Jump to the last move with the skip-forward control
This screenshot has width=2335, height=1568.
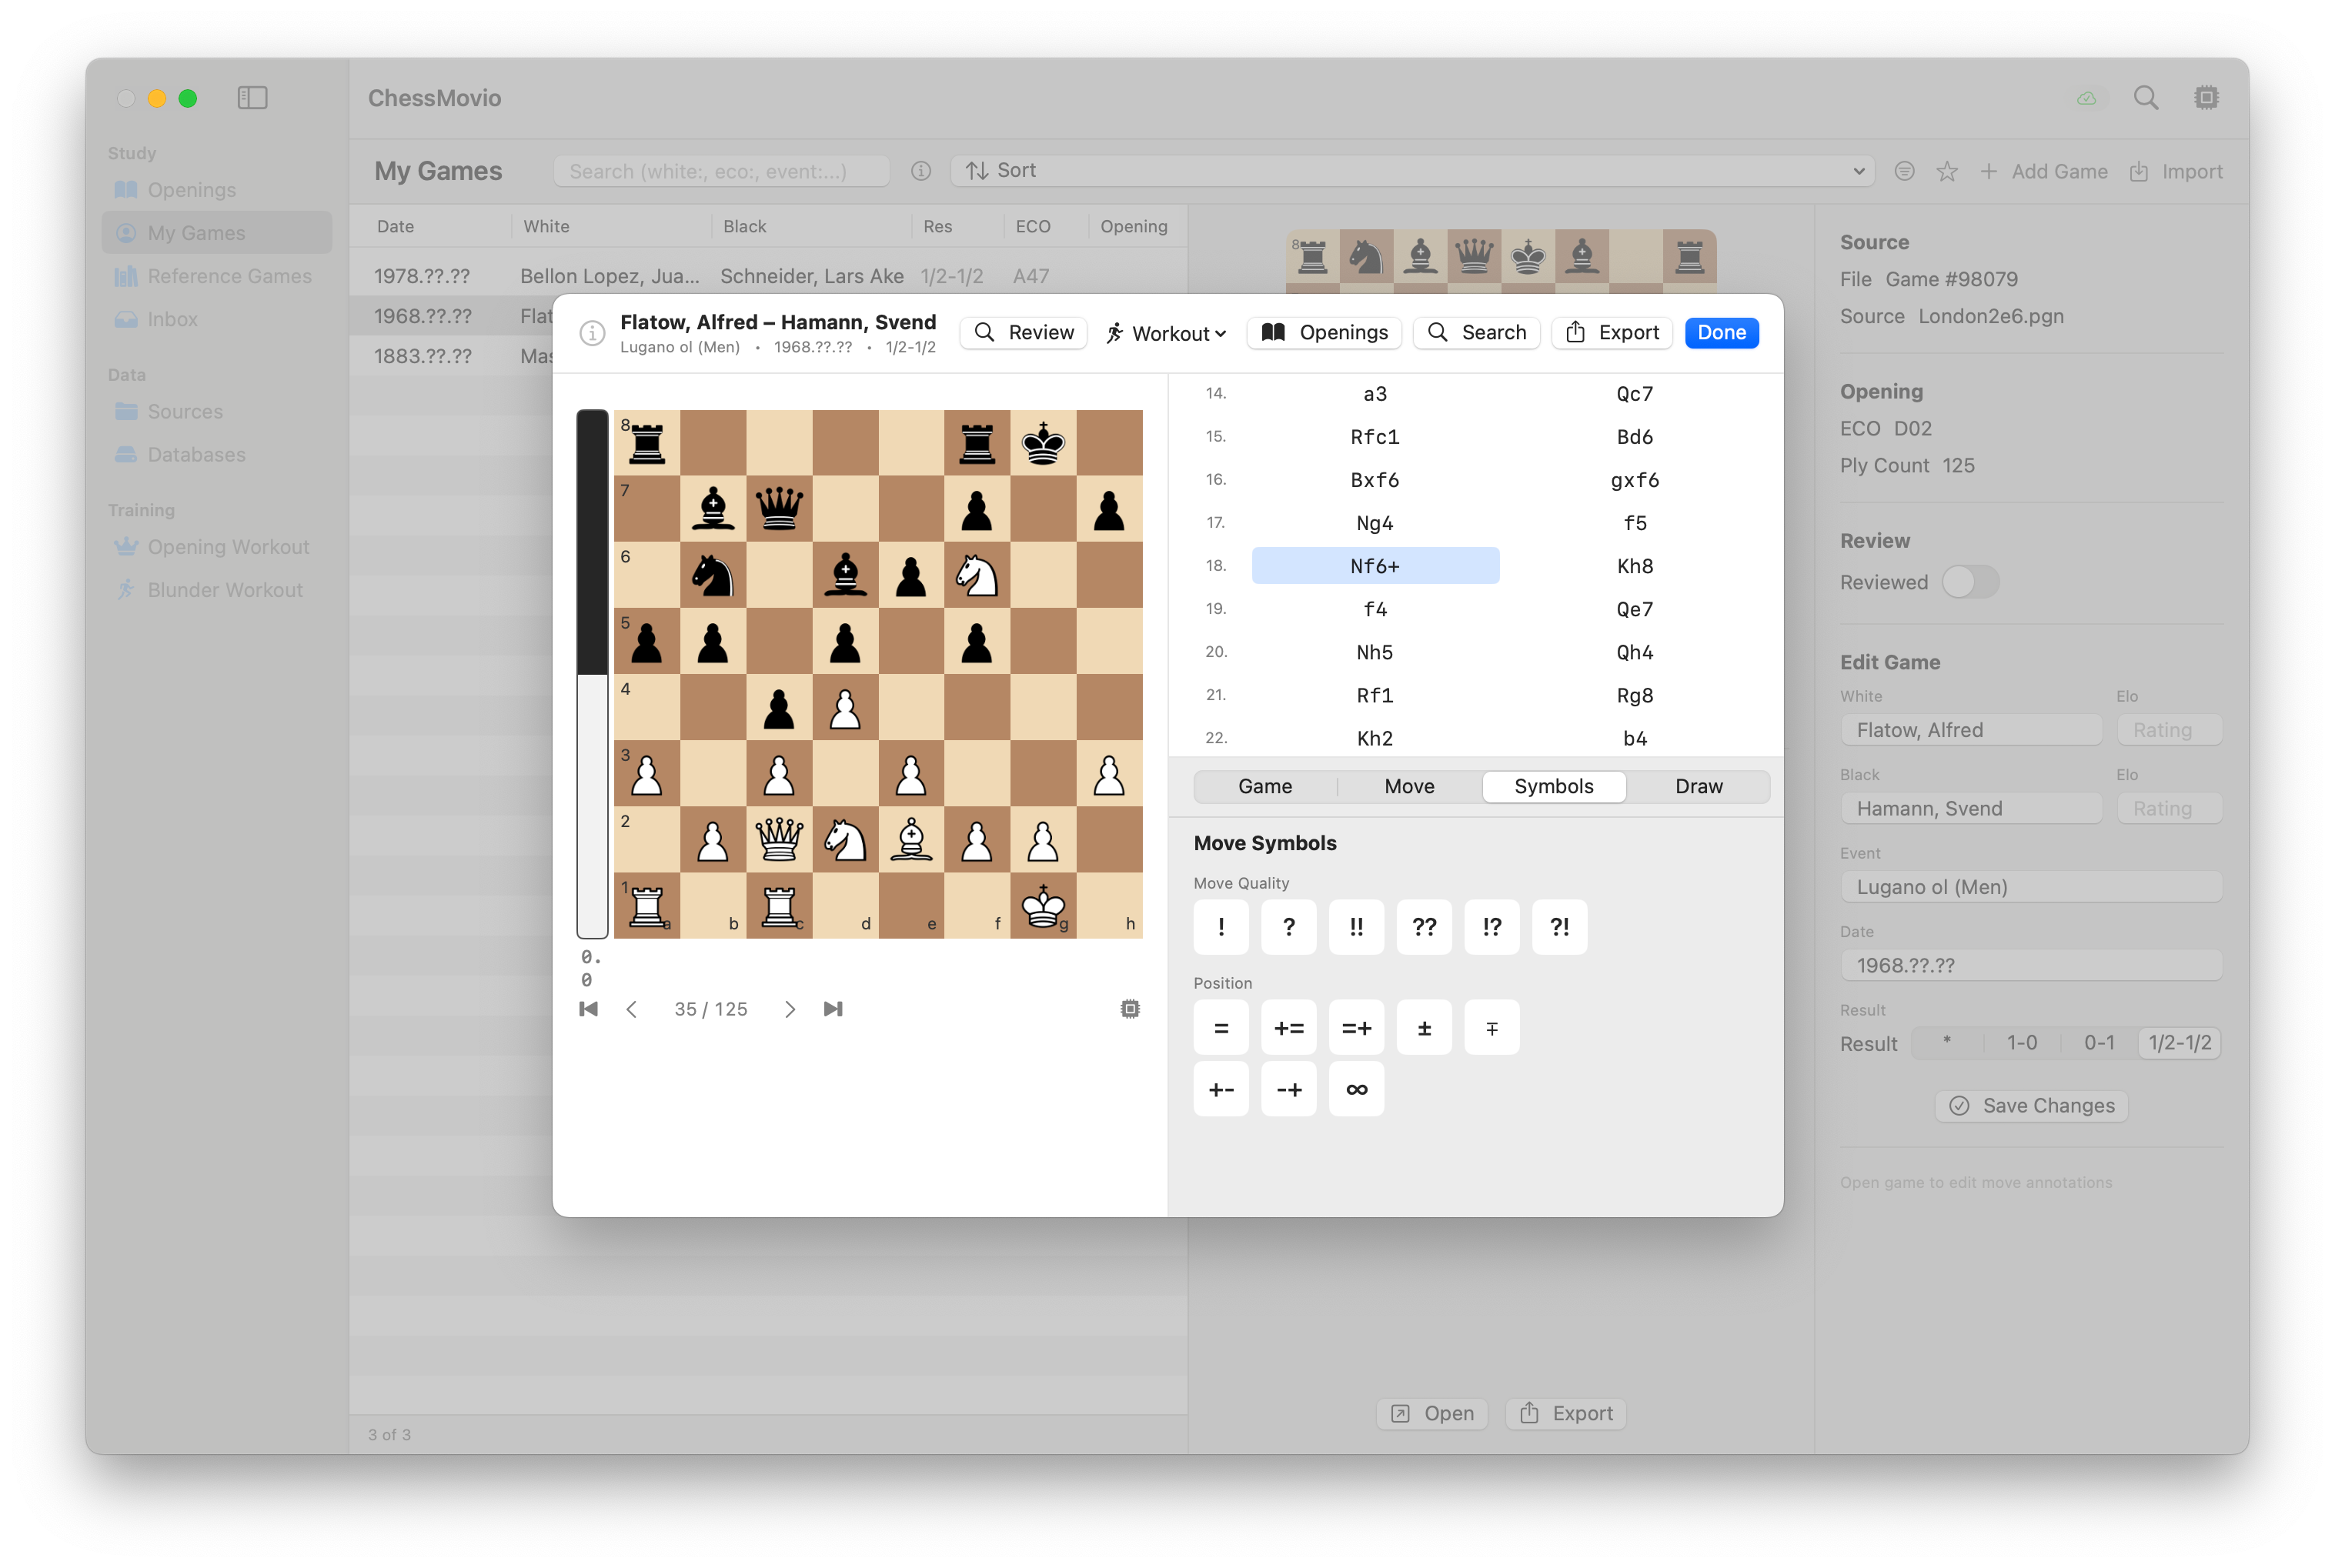point(833,1009)
